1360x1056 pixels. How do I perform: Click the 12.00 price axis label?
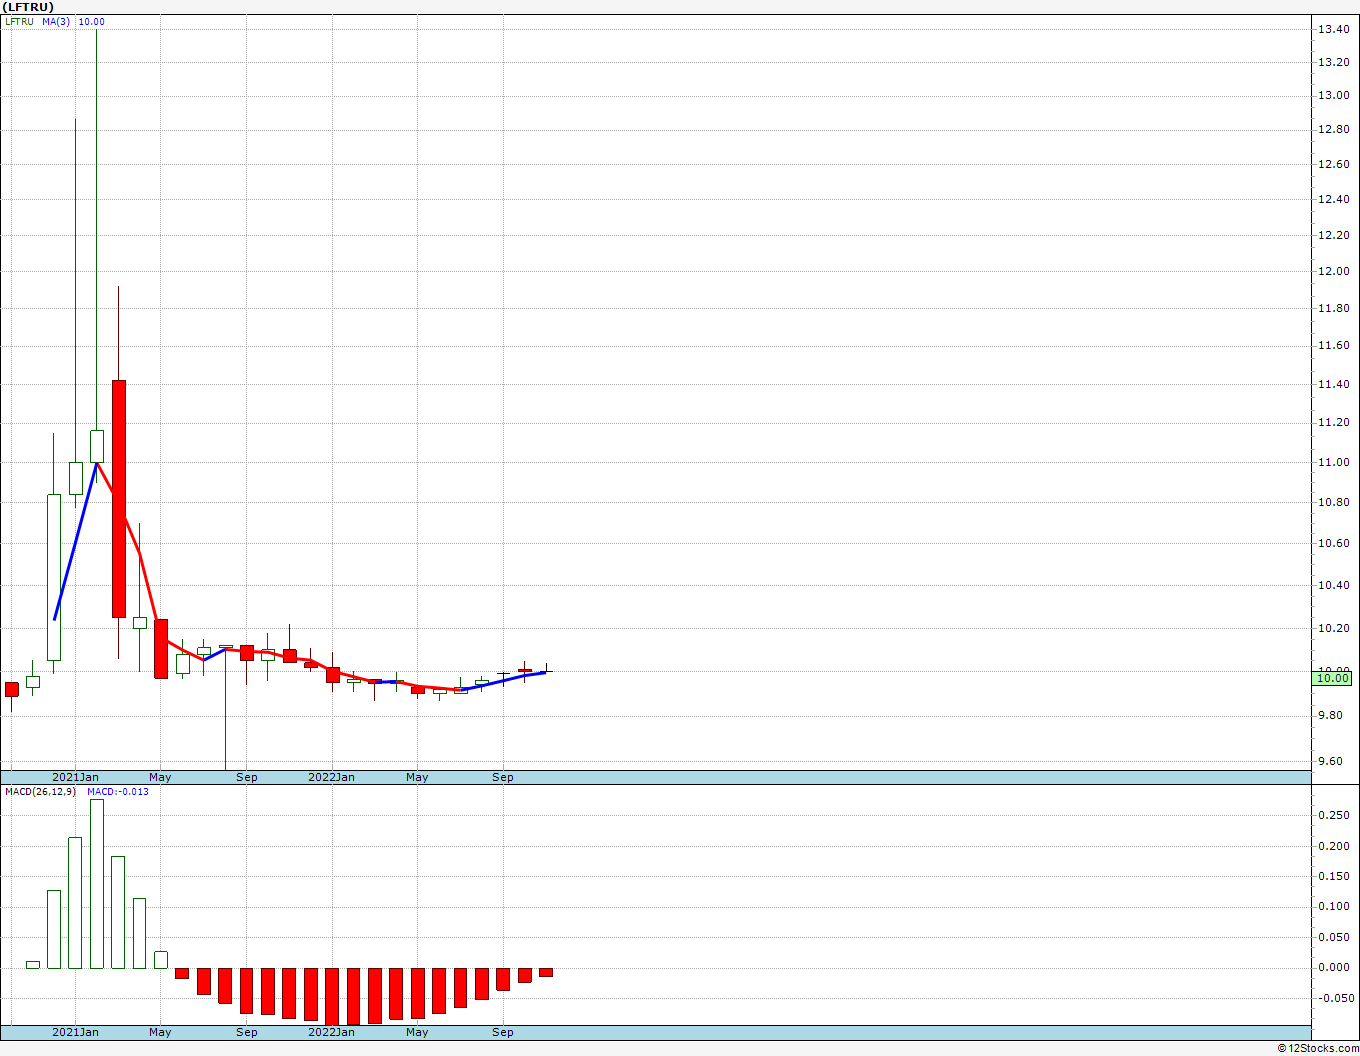[x=1332, y=271]
